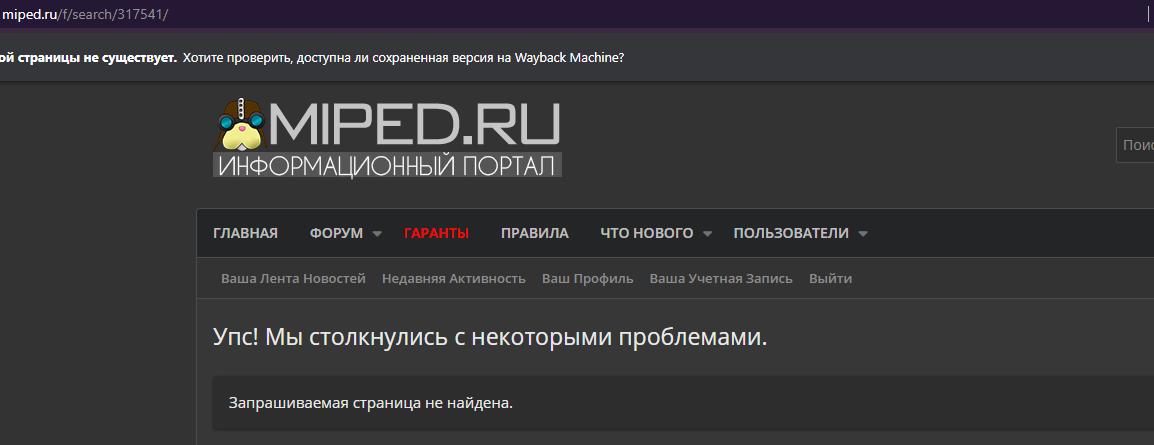Click the Выйти logout link
The width and height of the screenshot is (1154, 445).
coord(831,279)
